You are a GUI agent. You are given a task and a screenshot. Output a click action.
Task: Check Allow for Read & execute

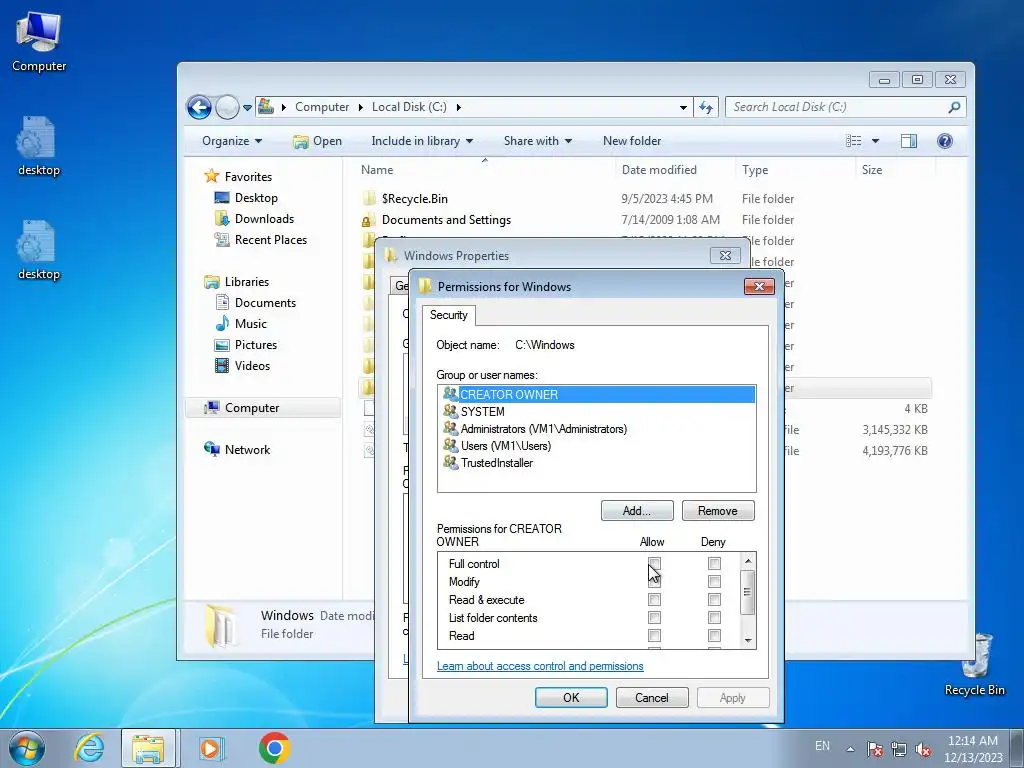click(654, 600)
